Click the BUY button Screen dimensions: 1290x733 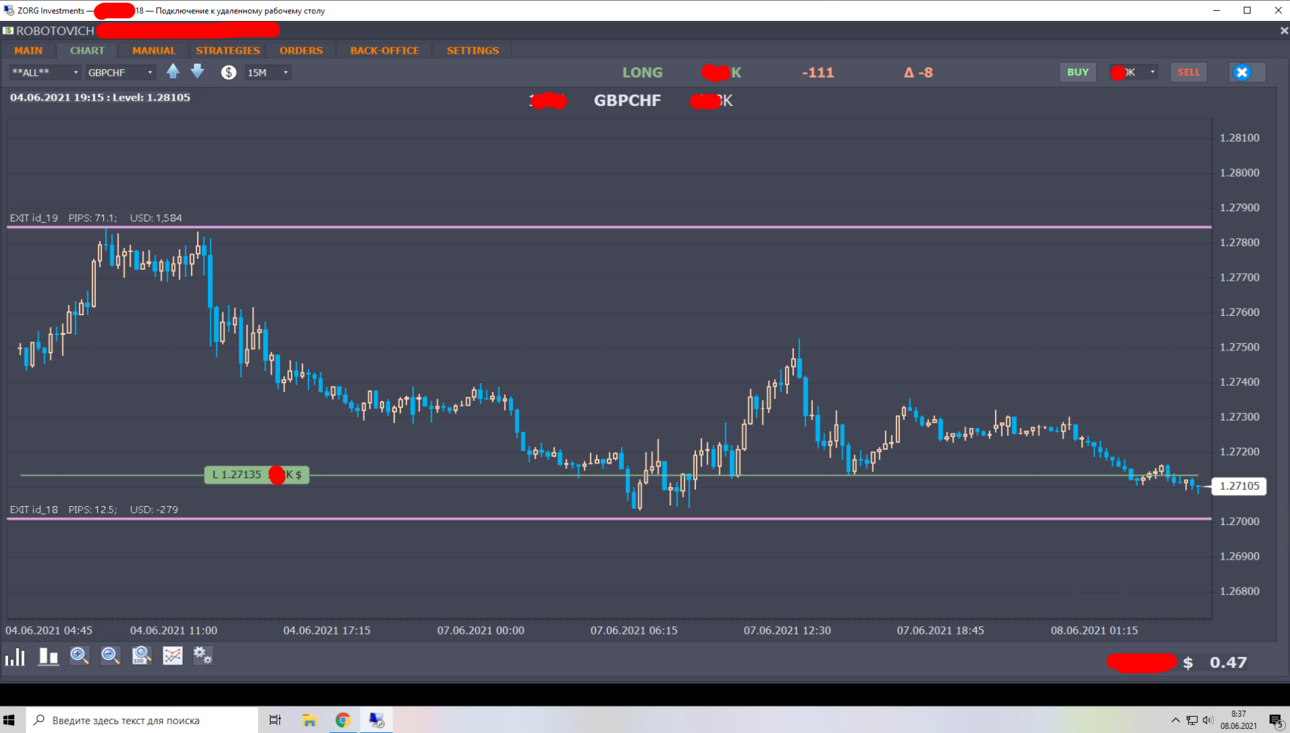coord(1077,72)
